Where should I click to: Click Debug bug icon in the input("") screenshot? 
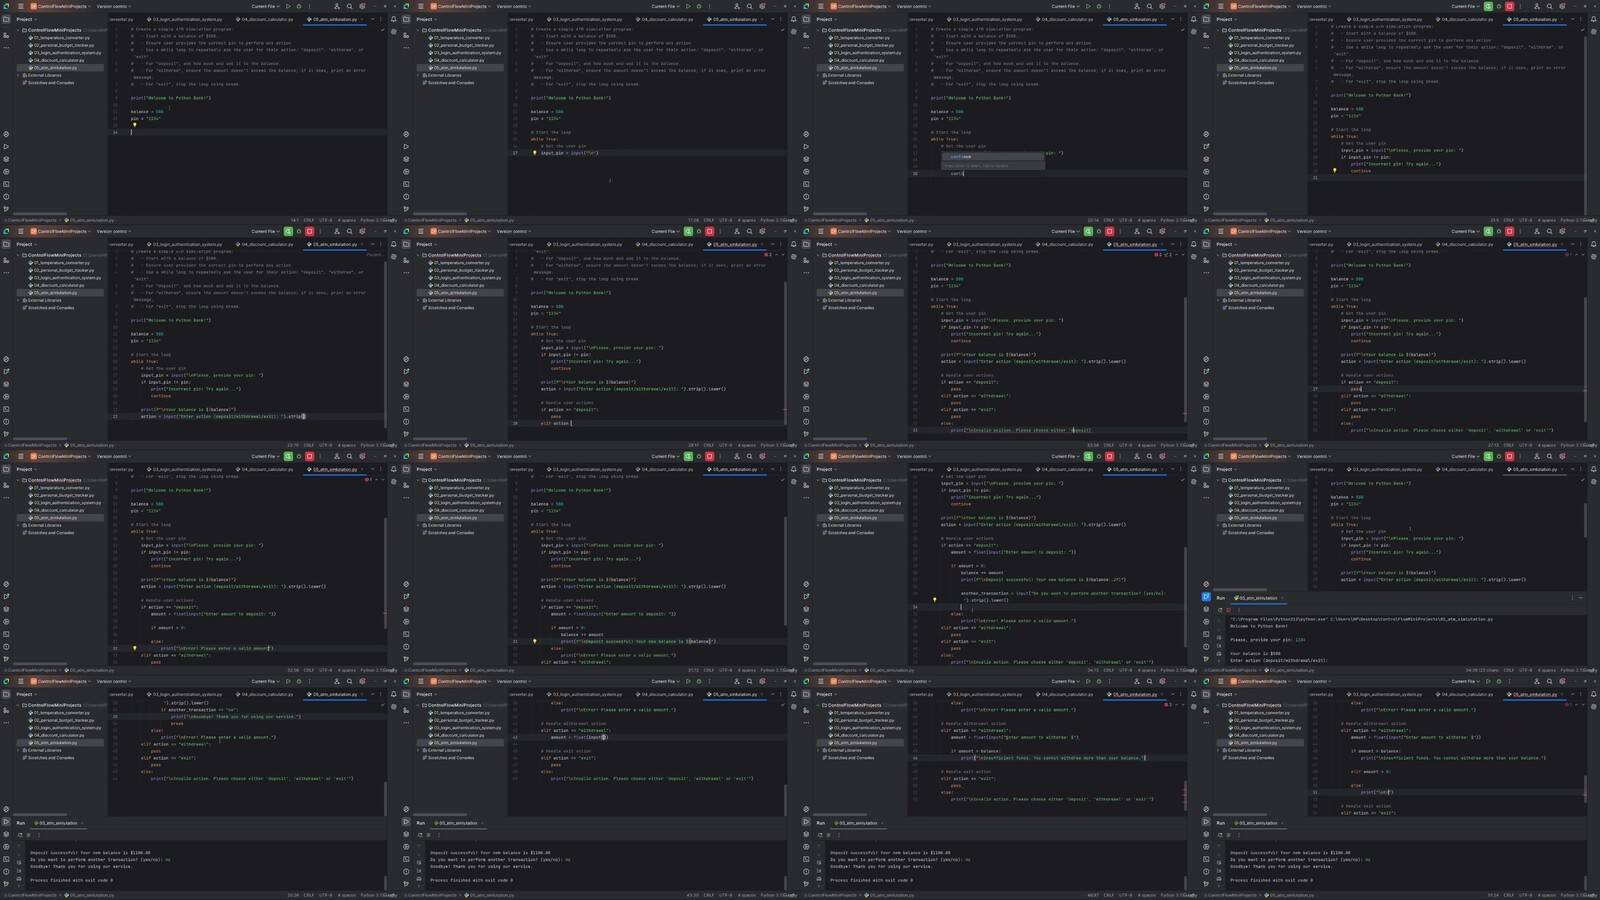click(698, 6)
